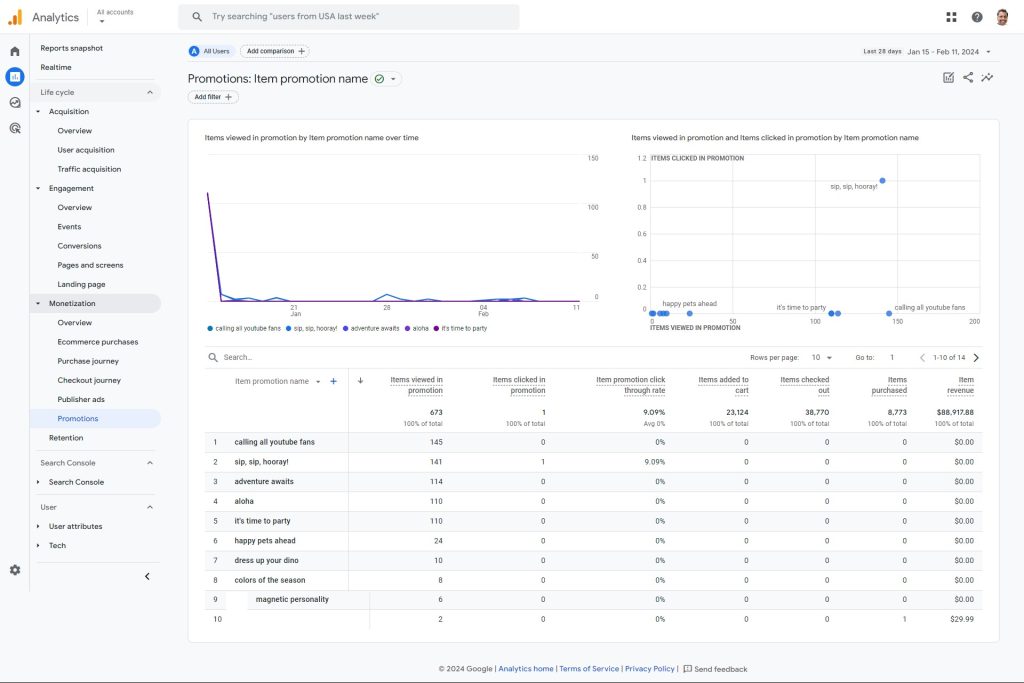
Task: Focus the top search bar
Action: pyautogui.click(x=349, y=17)
